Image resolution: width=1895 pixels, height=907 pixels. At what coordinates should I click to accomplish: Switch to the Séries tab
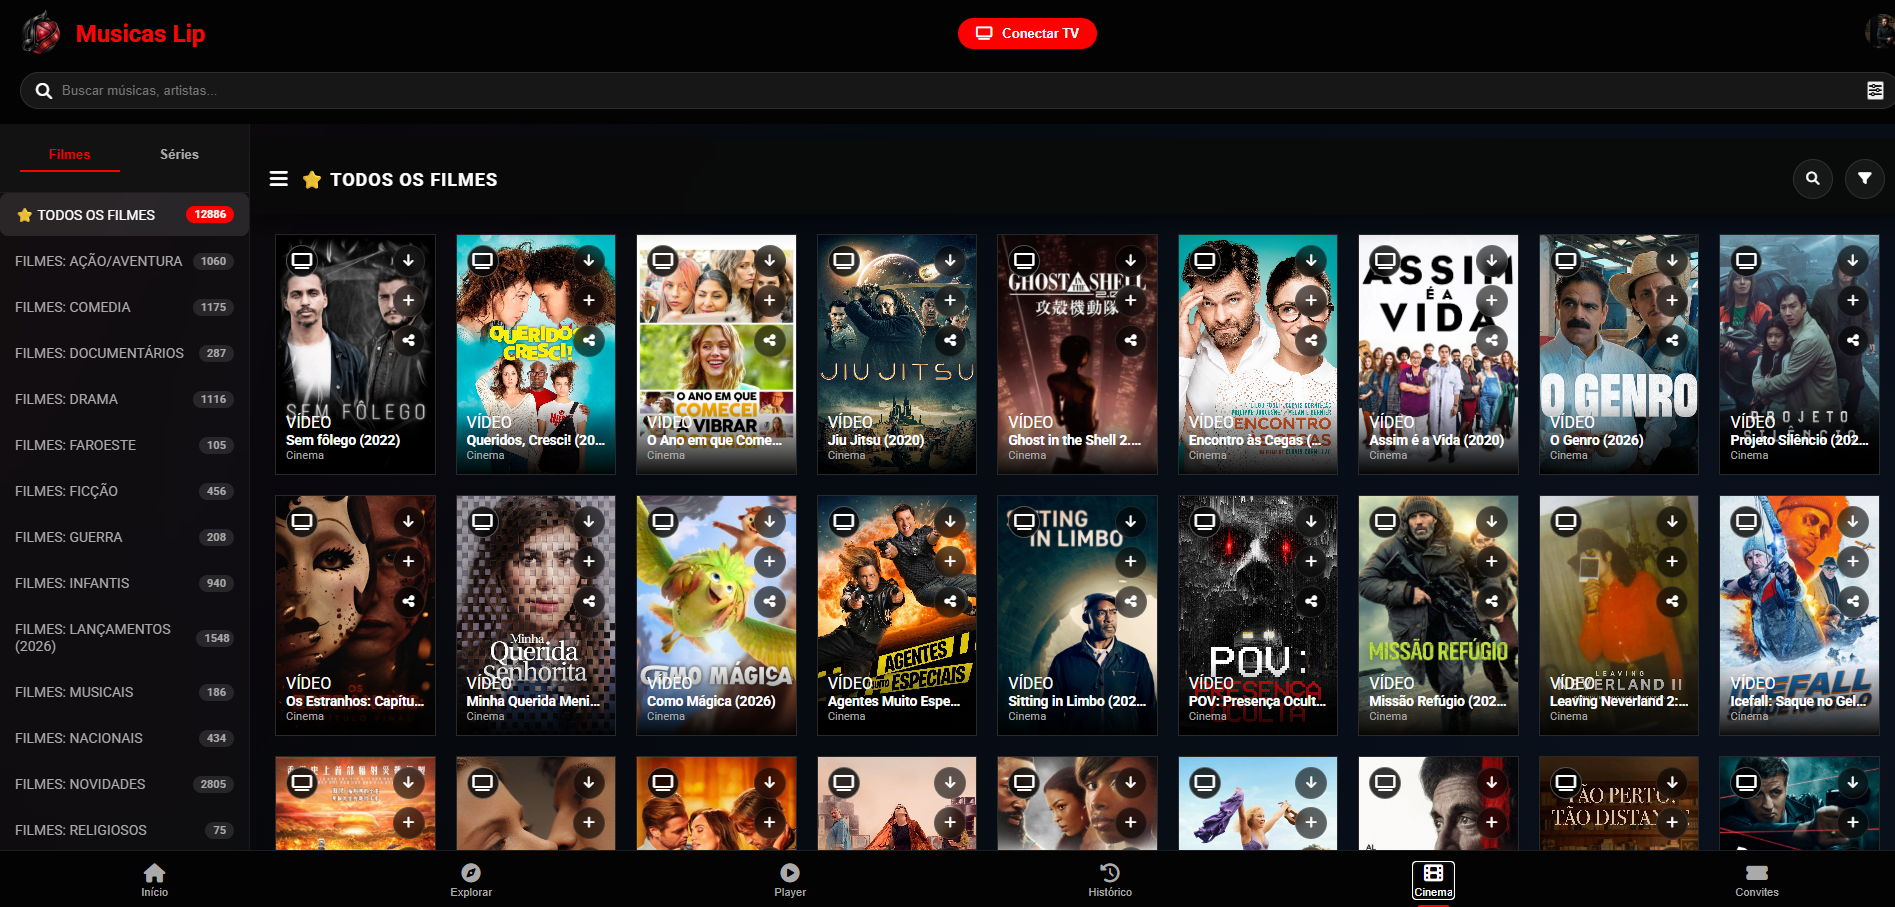pyautogui.click(x=179, y=154)
